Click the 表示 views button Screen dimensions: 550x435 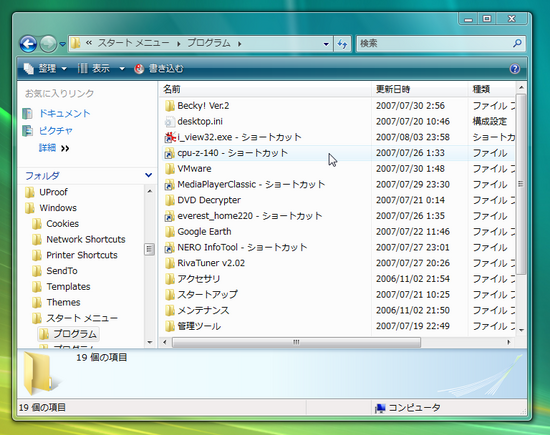click(94, 68)
